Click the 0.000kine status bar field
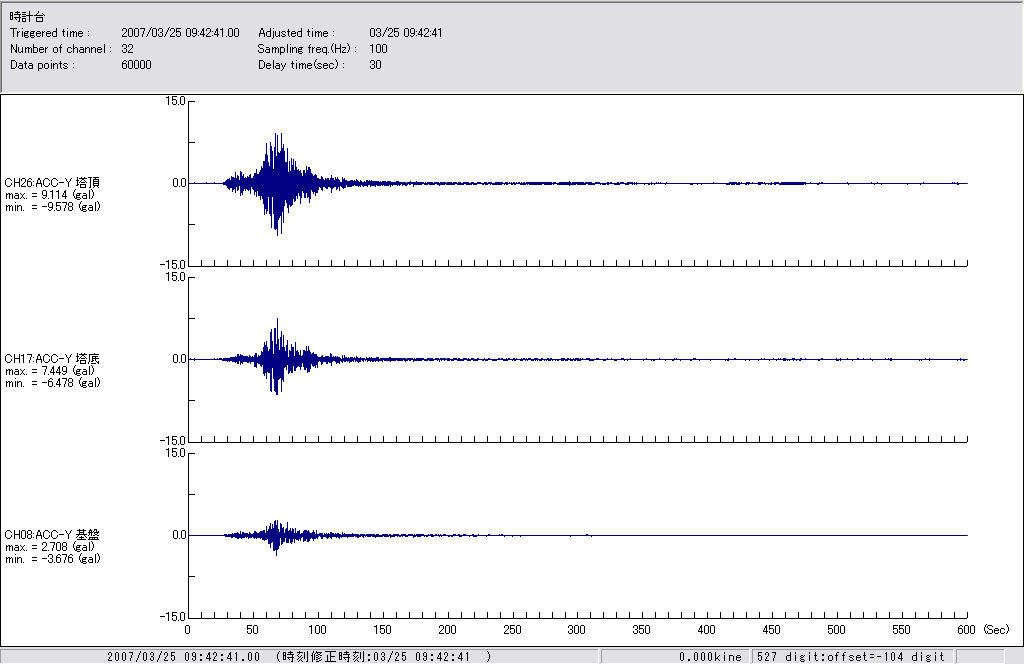Viewport: 1024px width, 664px height. tap(709, 656)
